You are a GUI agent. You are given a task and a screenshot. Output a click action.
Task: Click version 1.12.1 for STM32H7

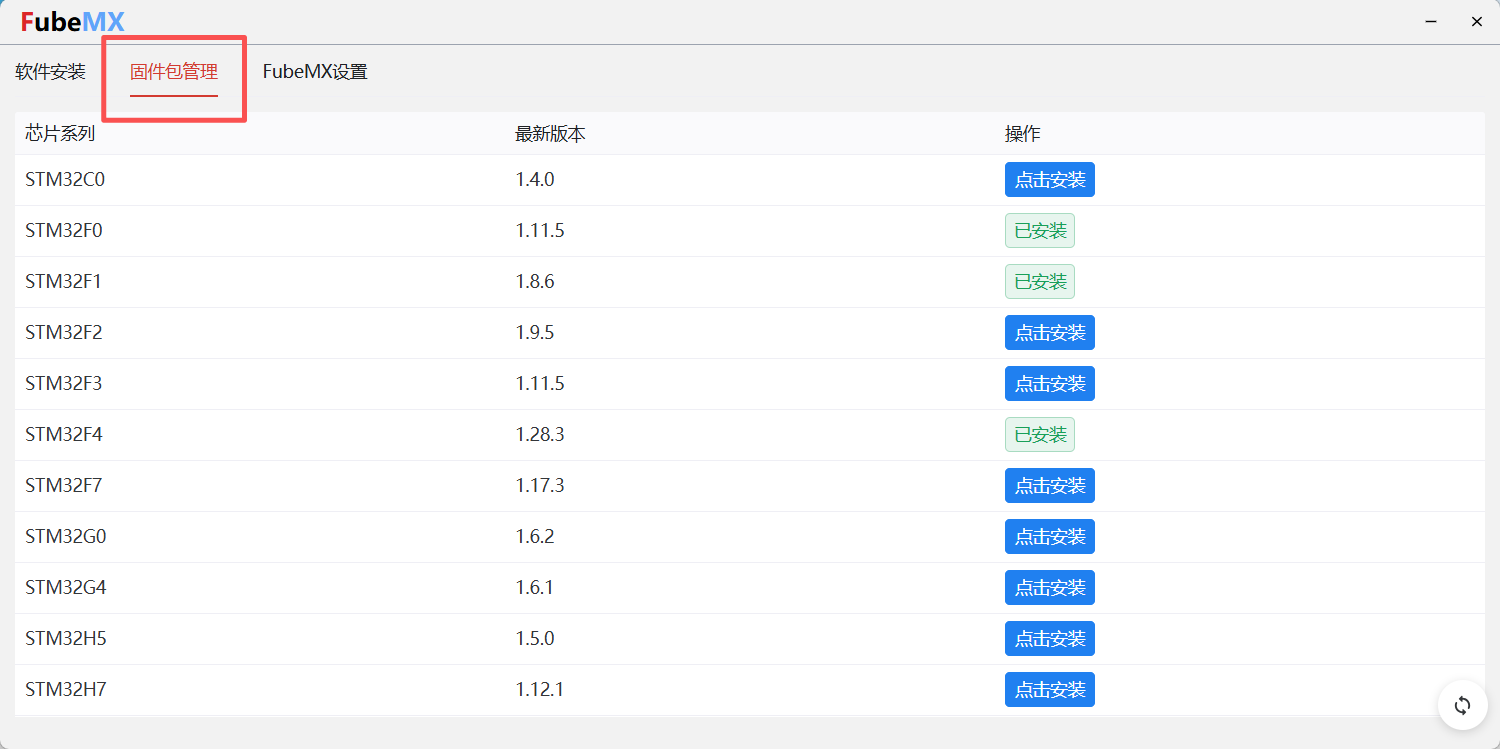pyautogui.click(x=540, y=690)
